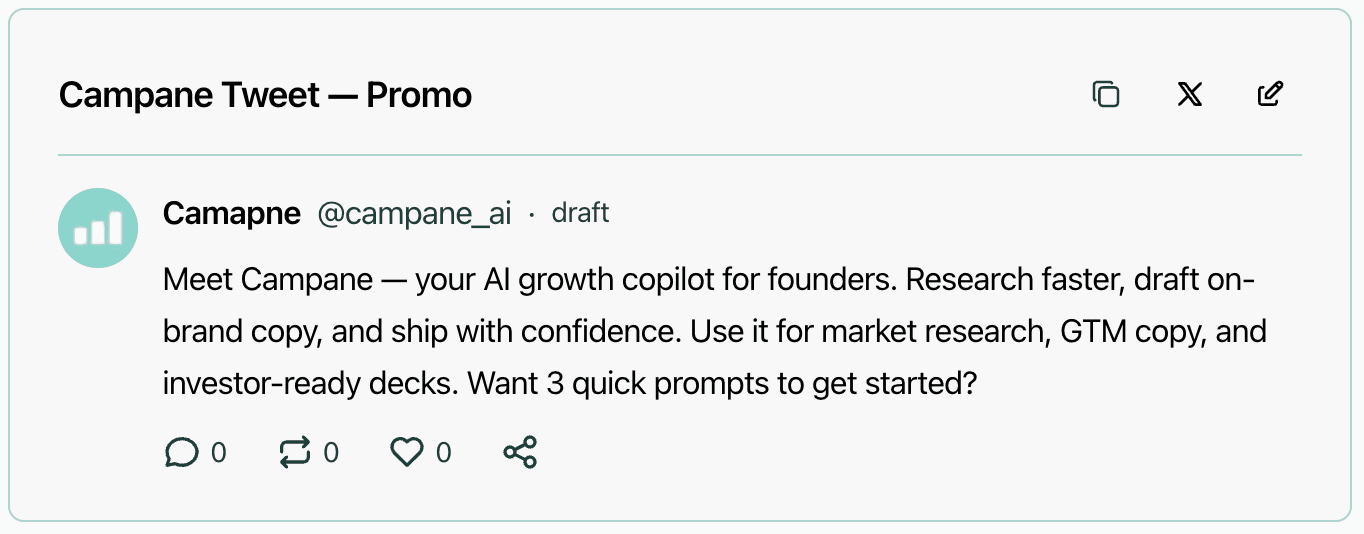Click the dot separator before draft
Image resolution: width=1364 pixels, height=534 pixels.
pos(532,214)
